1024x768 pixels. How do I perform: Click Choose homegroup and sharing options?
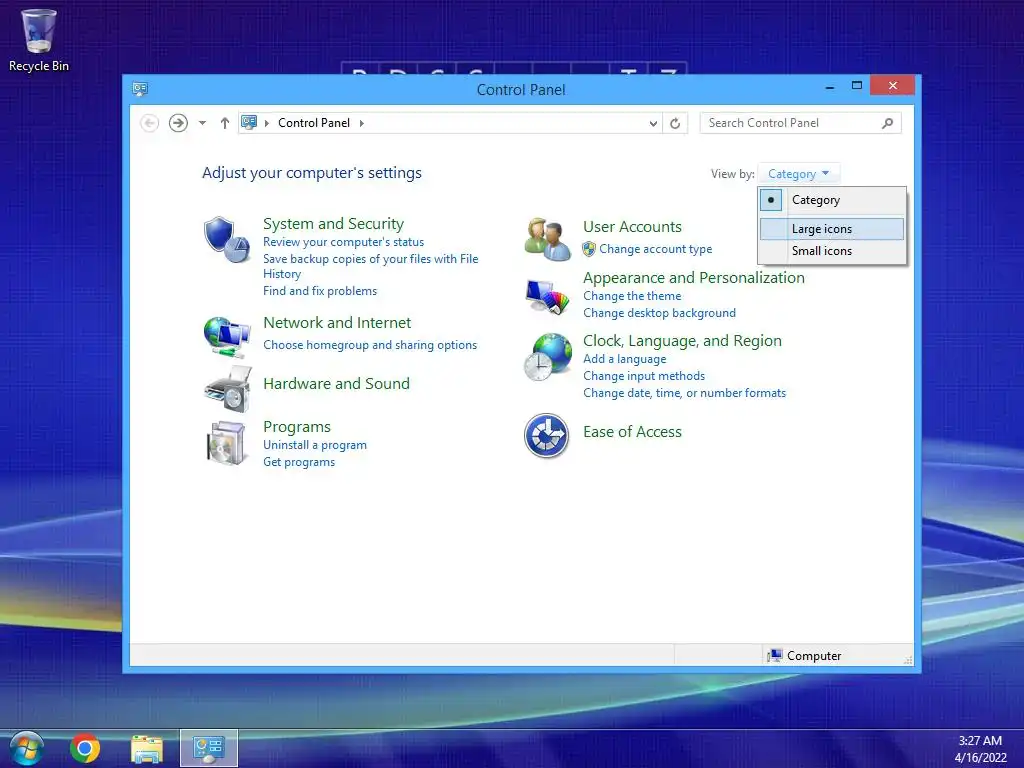[x=370, y=345]
